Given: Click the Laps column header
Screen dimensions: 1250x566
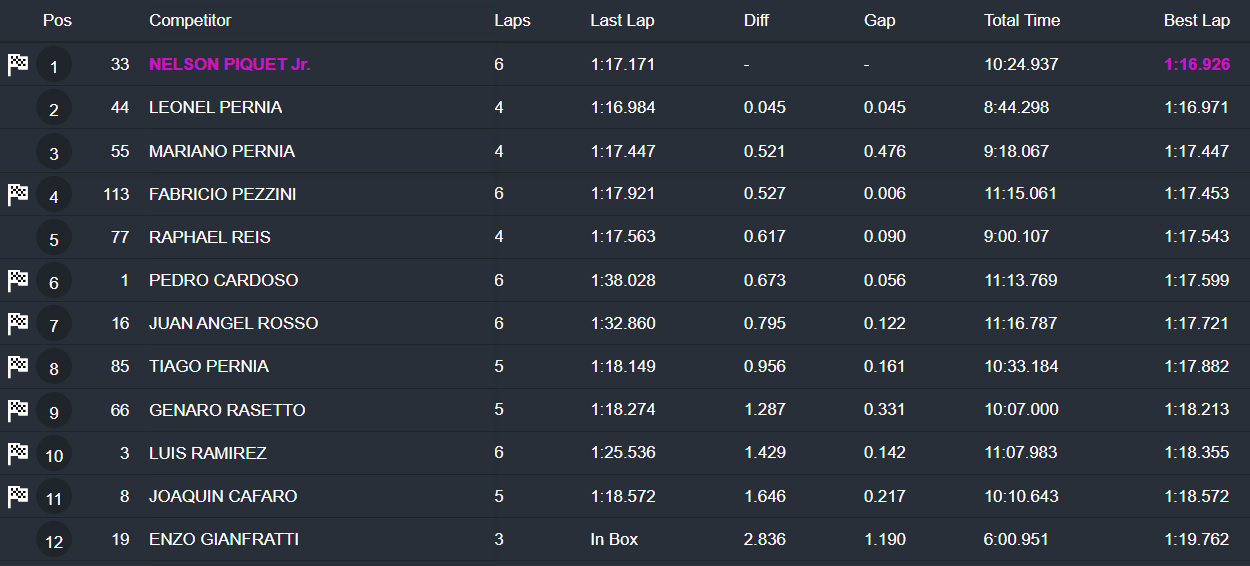Looking at the screenshot, I should coord(512,20).
